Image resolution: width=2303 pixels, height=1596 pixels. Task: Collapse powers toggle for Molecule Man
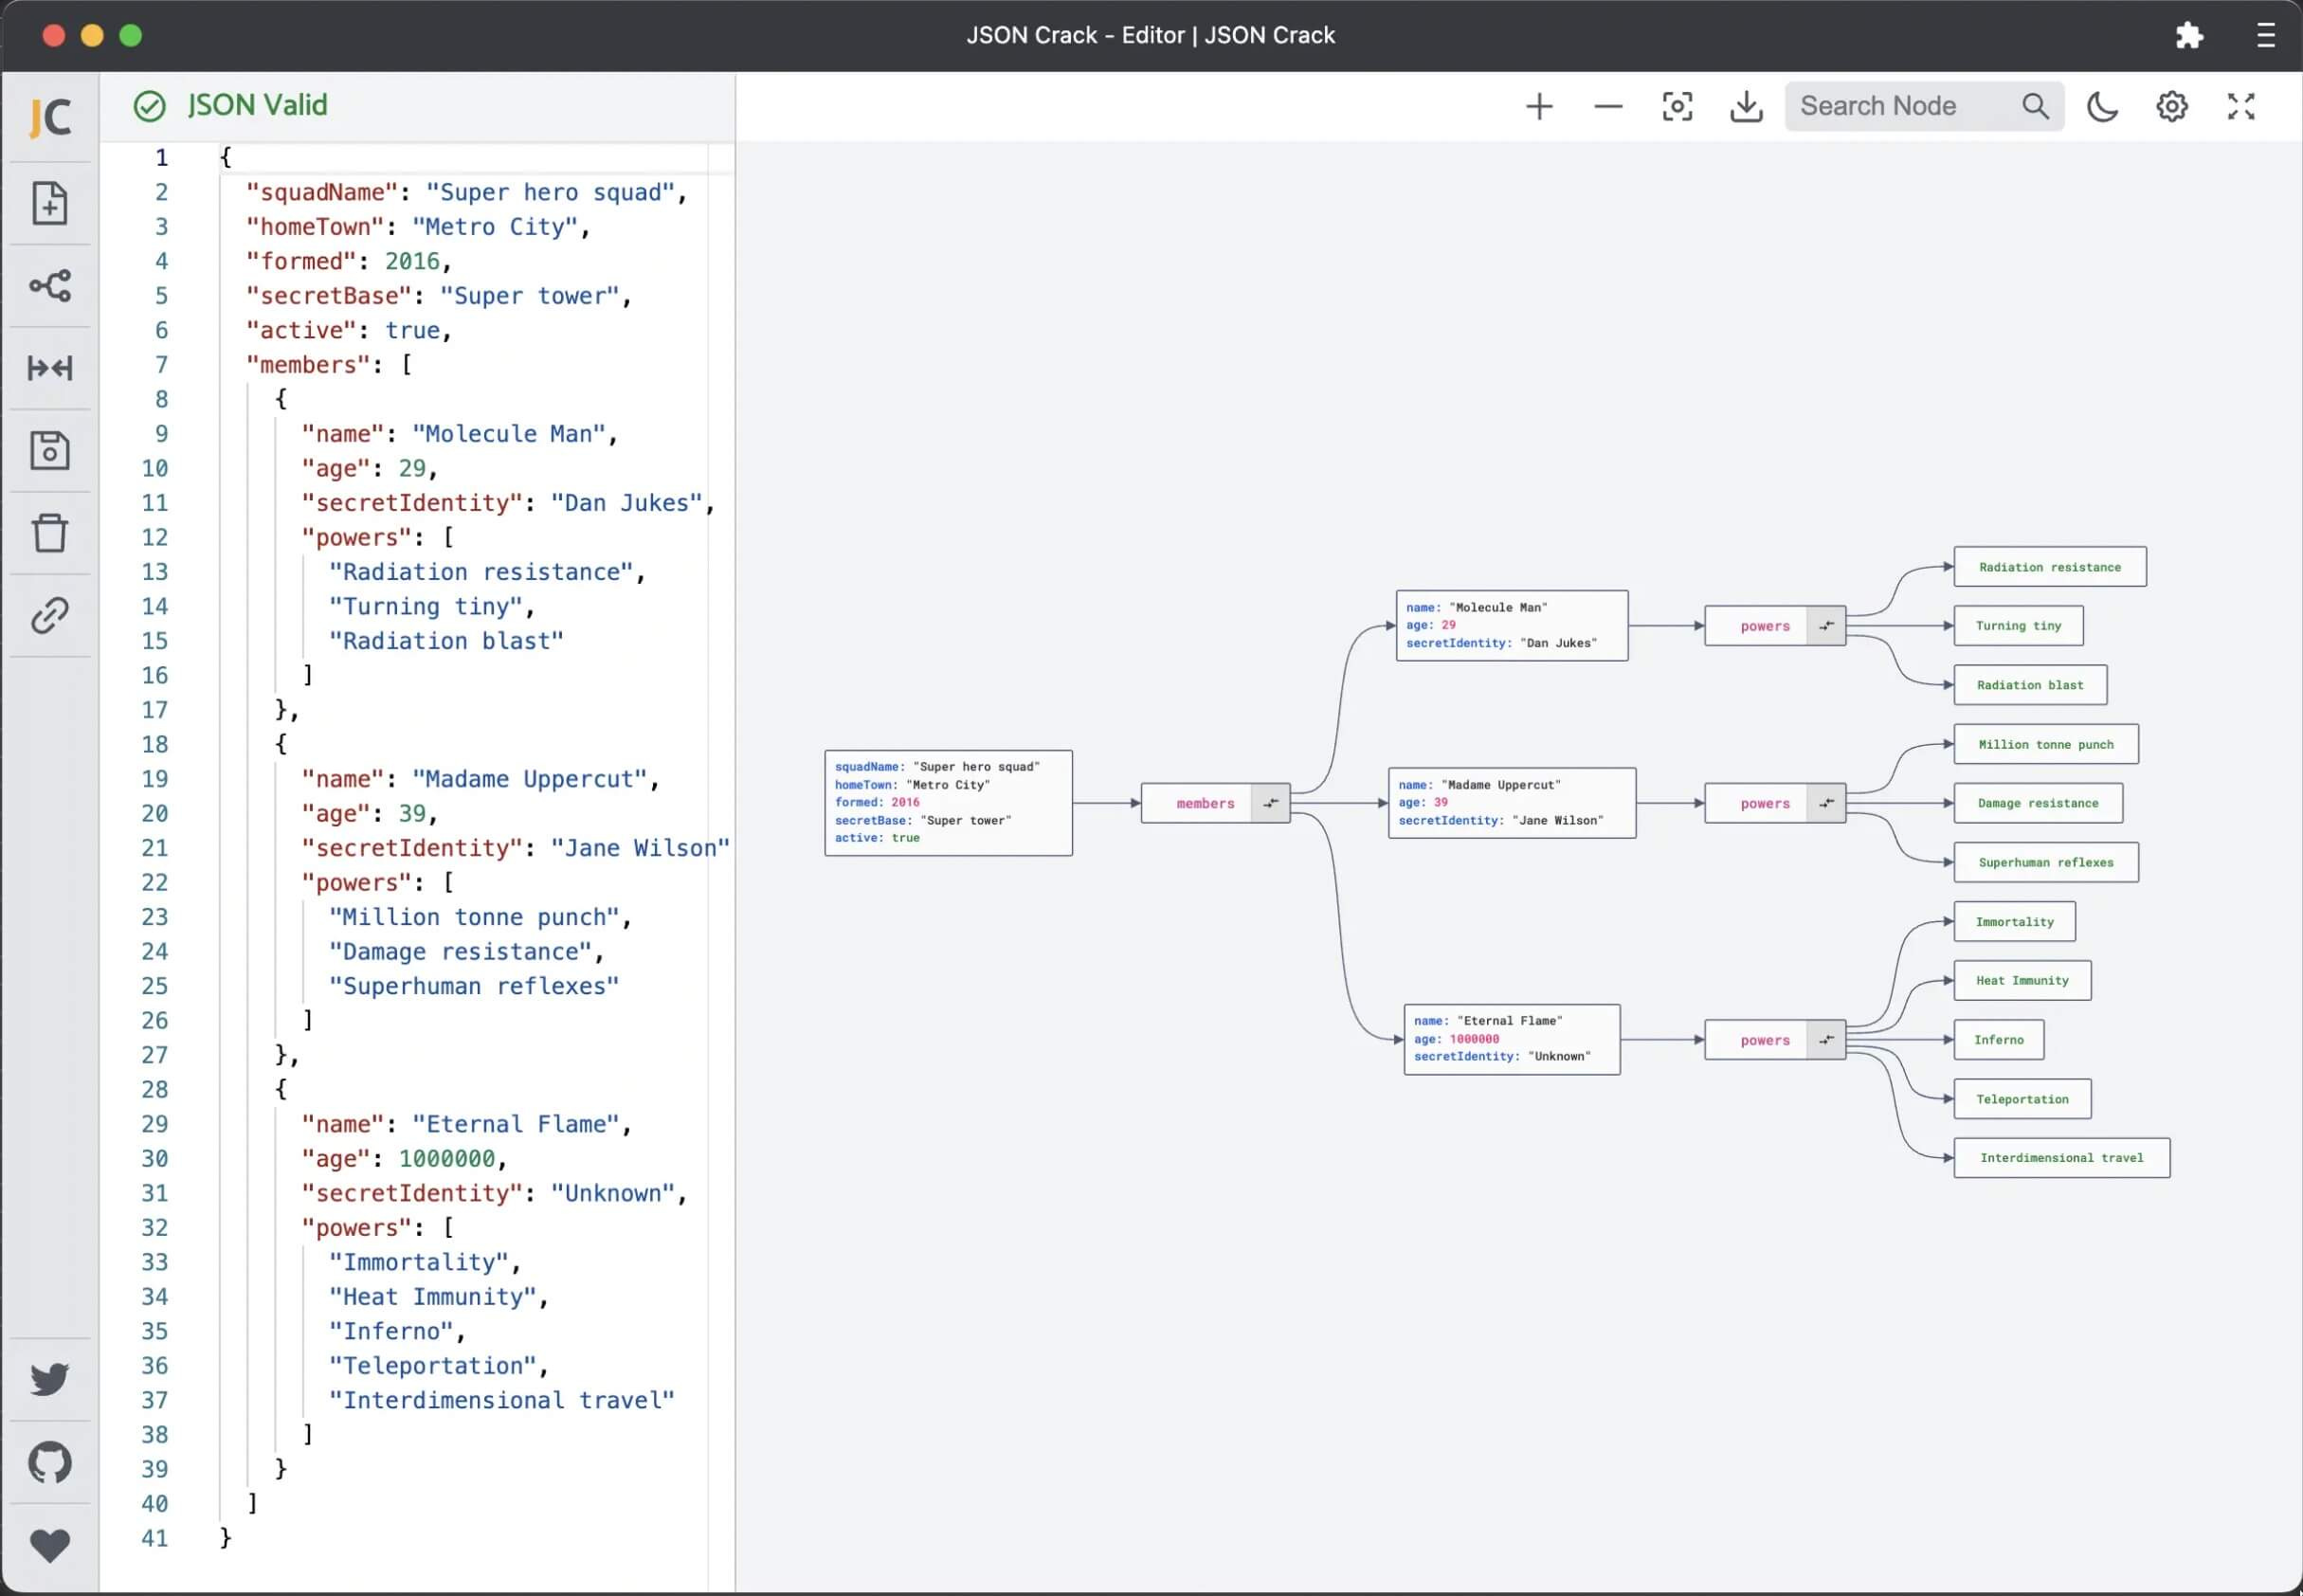point(1826,626)
